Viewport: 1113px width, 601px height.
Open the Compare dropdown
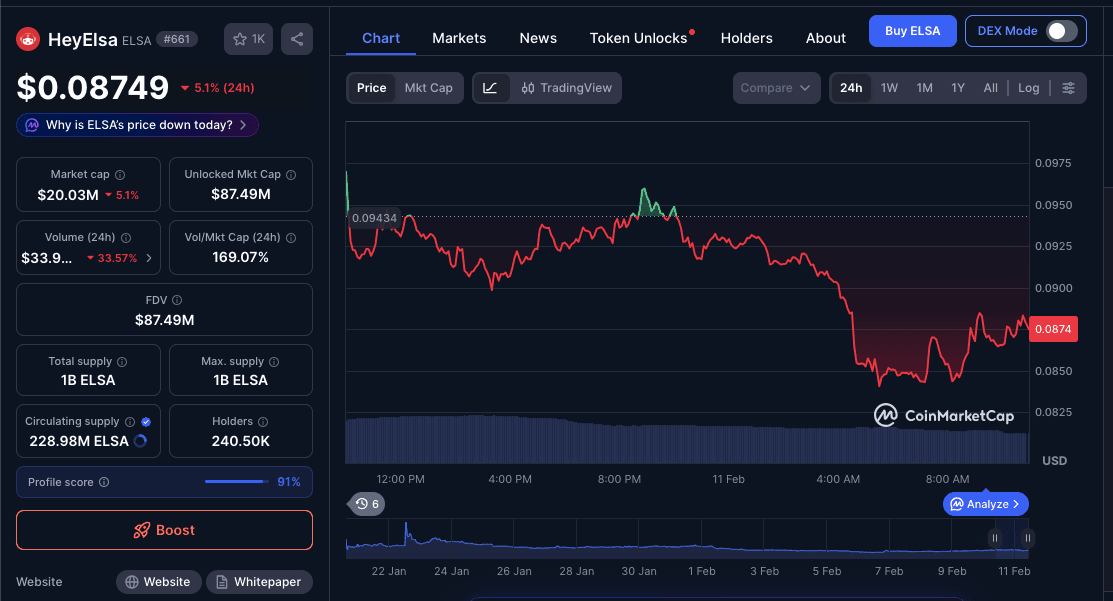776,88
